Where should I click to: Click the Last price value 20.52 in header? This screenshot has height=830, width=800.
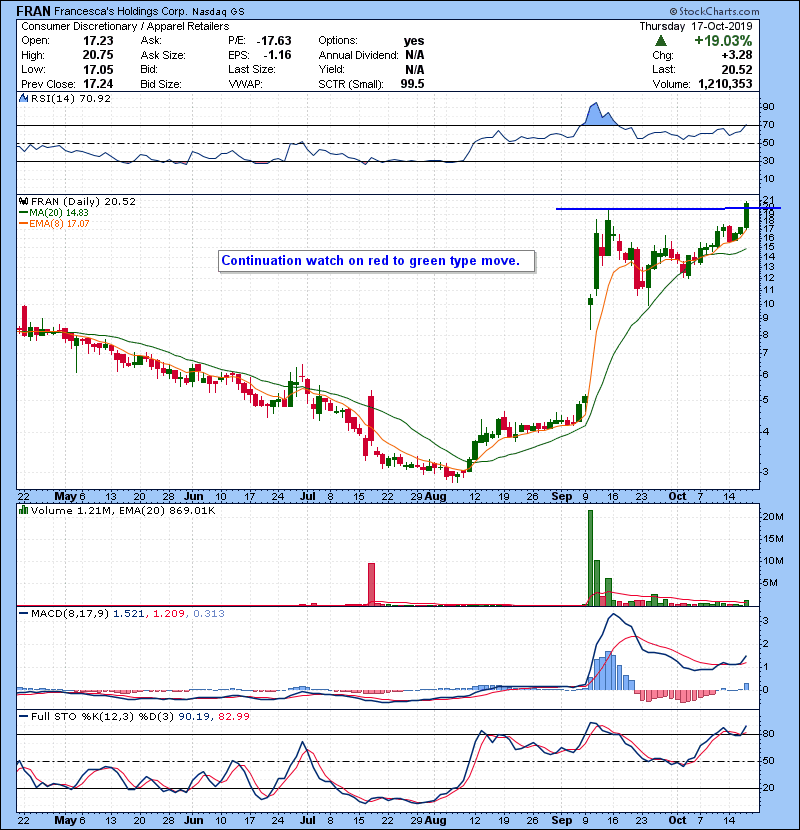[737, 69]
